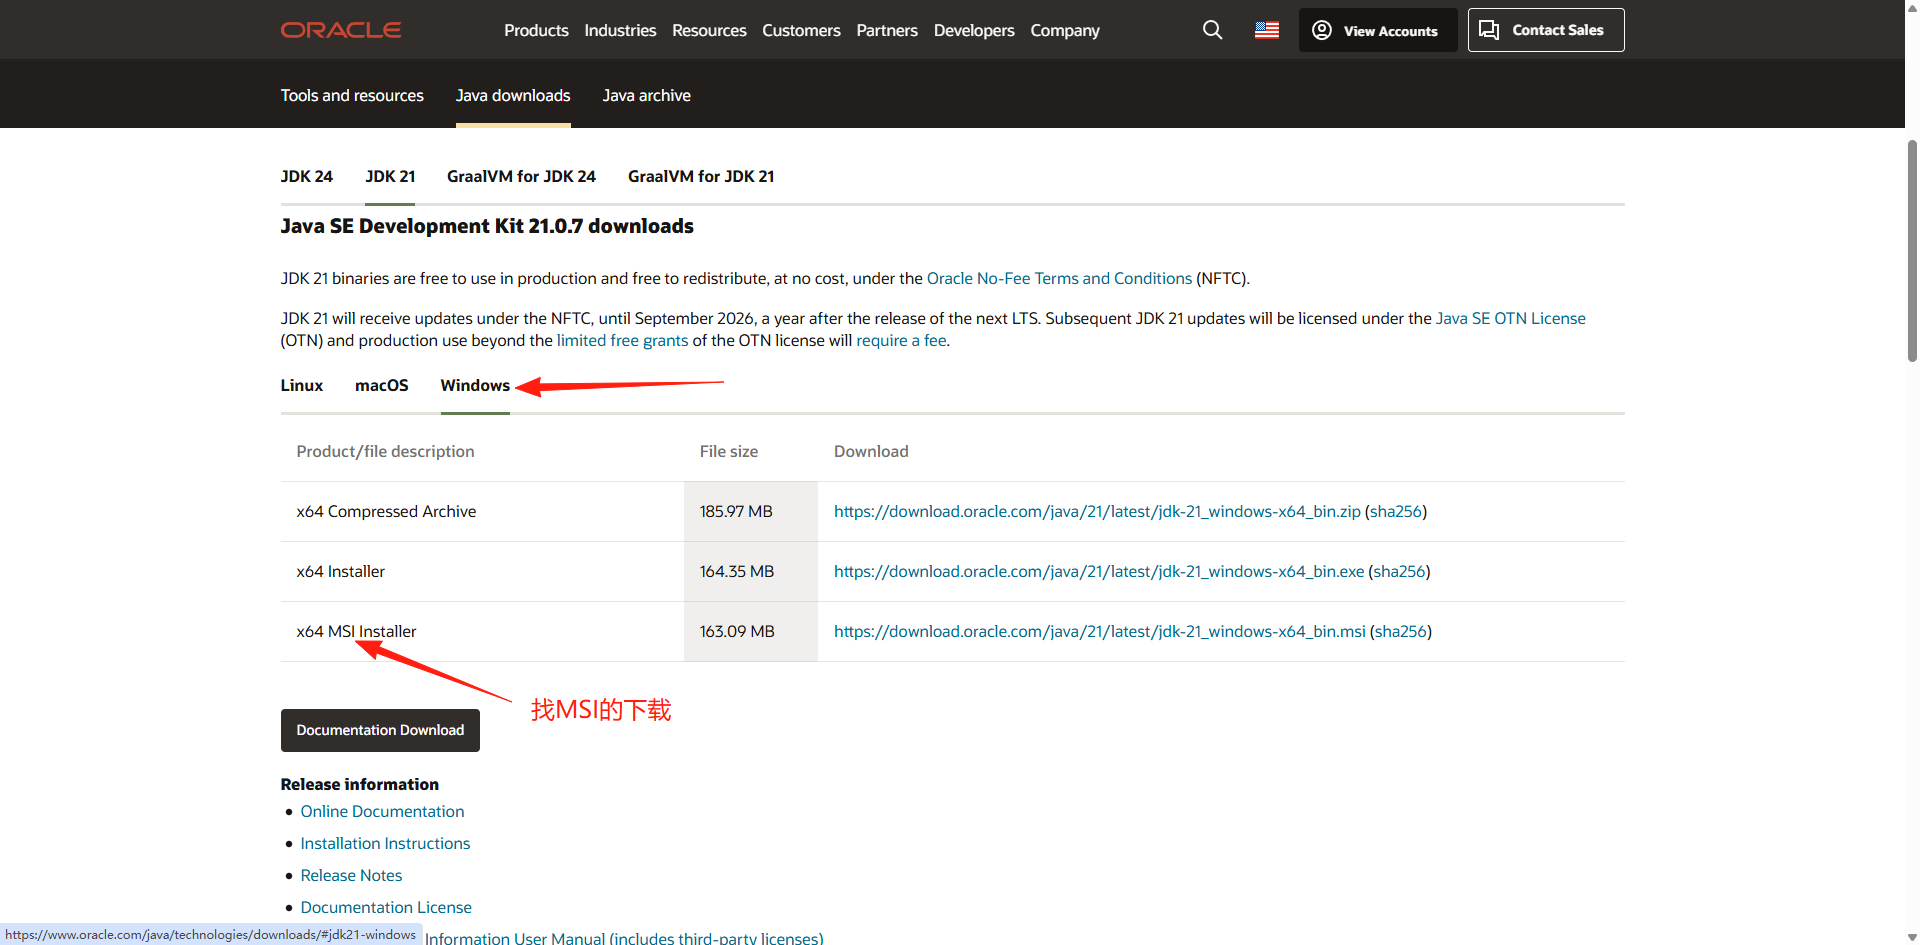The image size is (1920, 945).
Task: Open the Java SE OTN License link
Action: point(1510,318)
